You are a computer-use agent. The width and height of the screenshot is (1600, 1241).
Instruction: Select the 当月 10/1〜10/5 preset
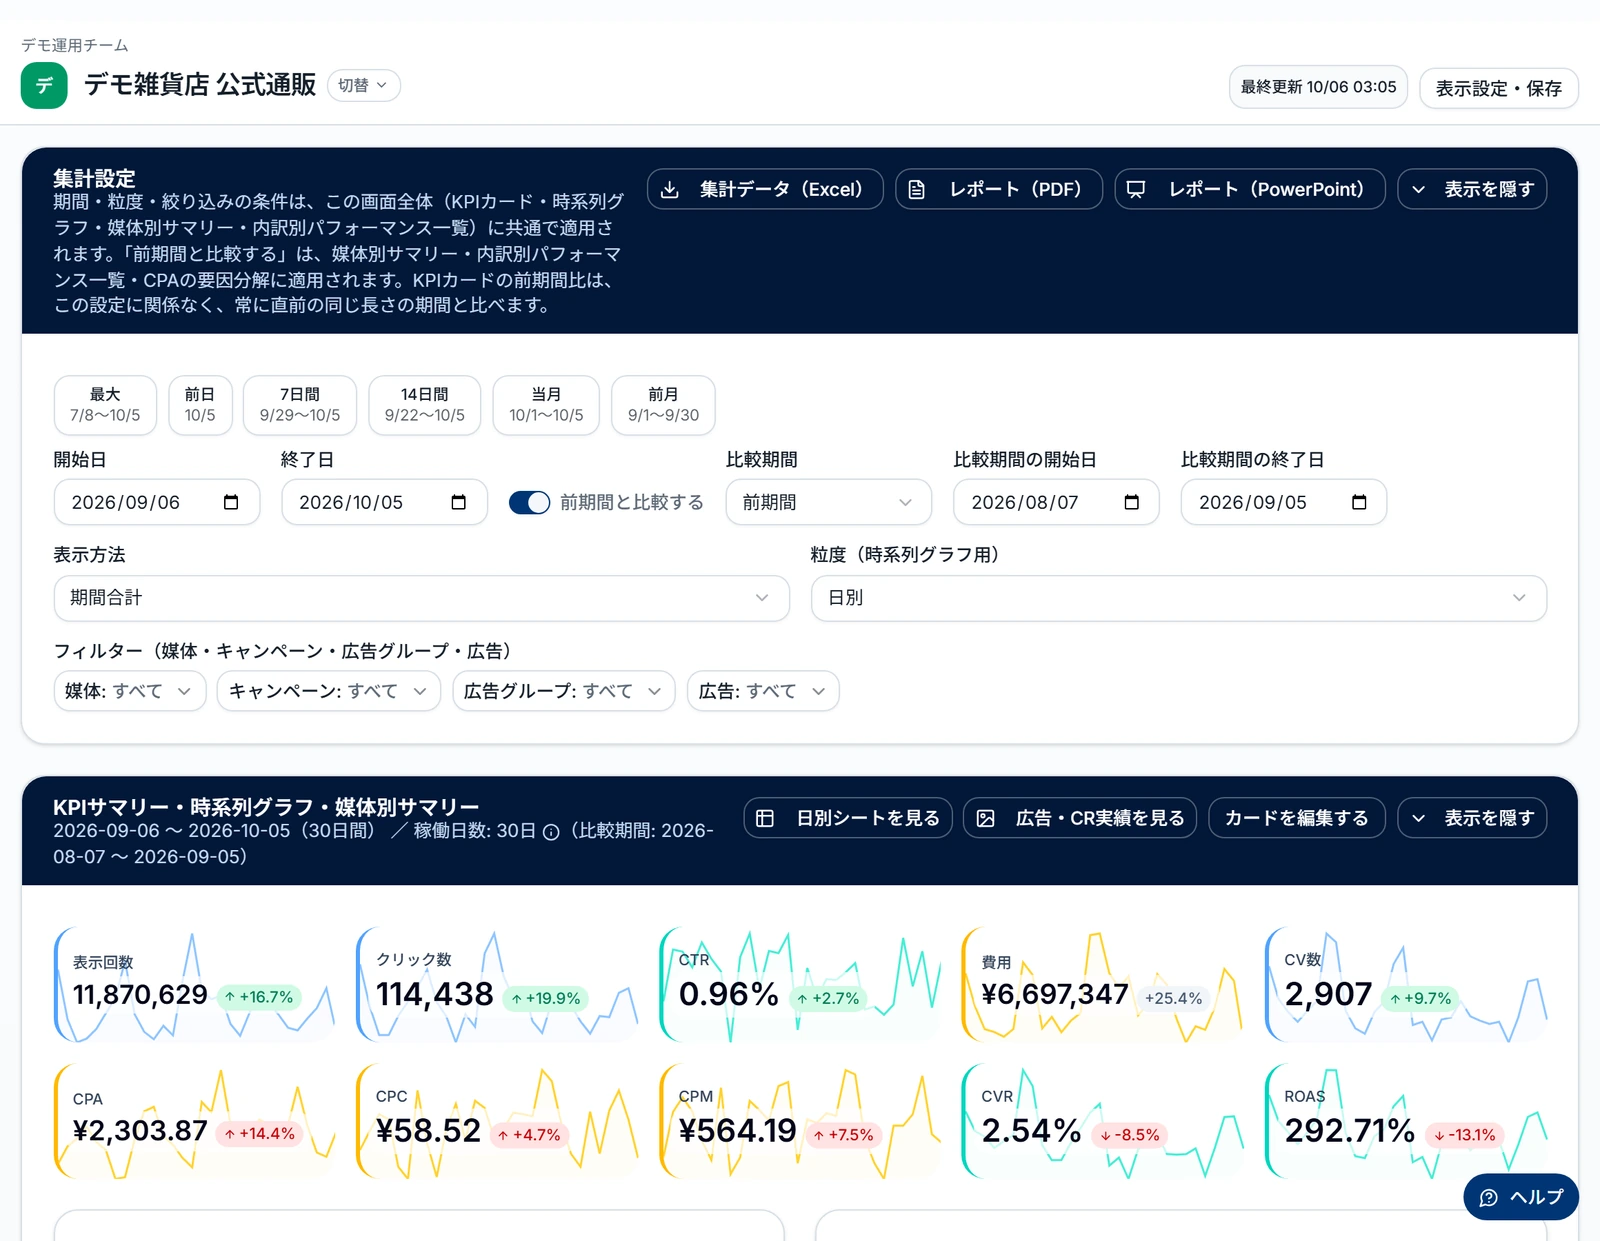point(546,405)
